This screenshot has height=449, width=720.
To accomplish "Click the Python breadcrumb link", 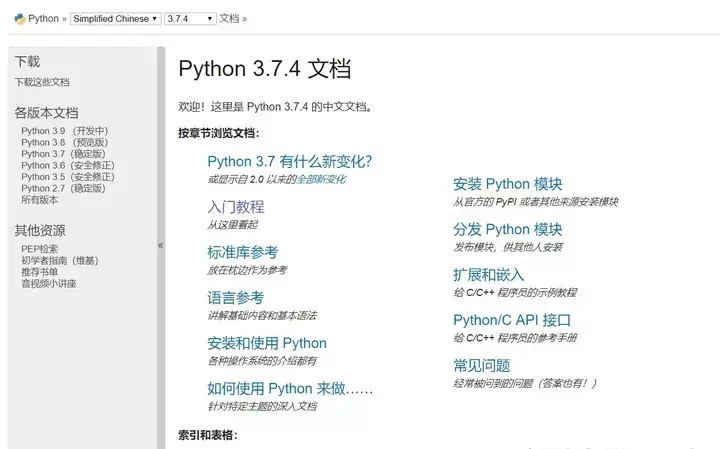I will point(43,19).
